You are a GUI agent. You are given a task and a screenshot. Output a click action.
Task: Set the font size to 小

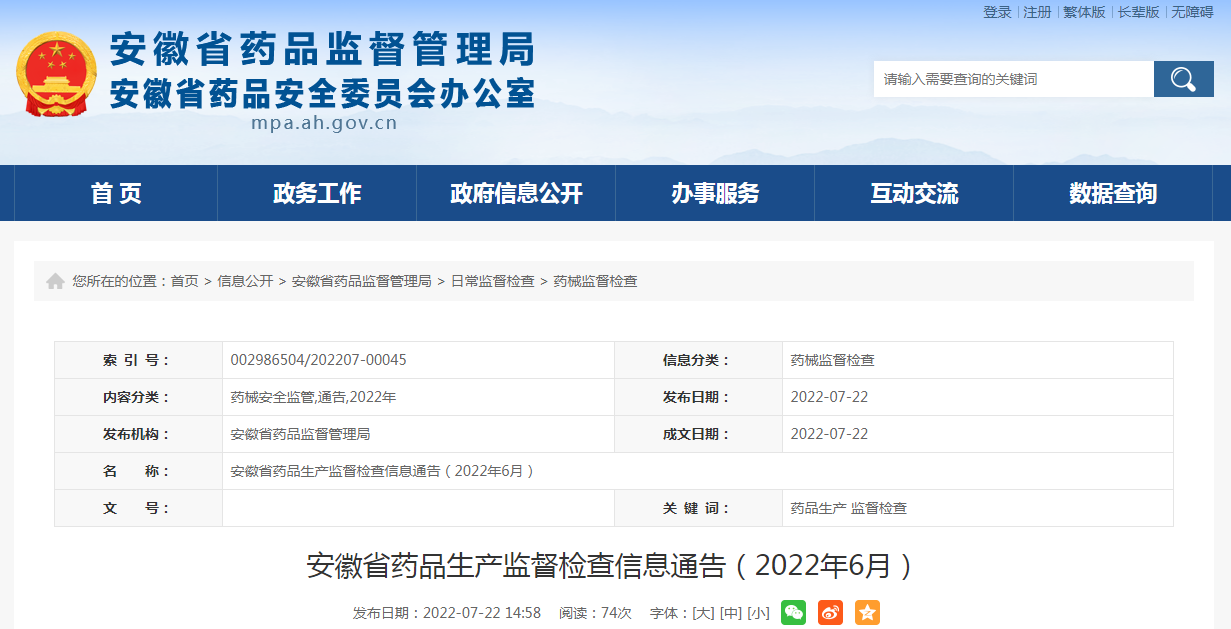(758, 613)
